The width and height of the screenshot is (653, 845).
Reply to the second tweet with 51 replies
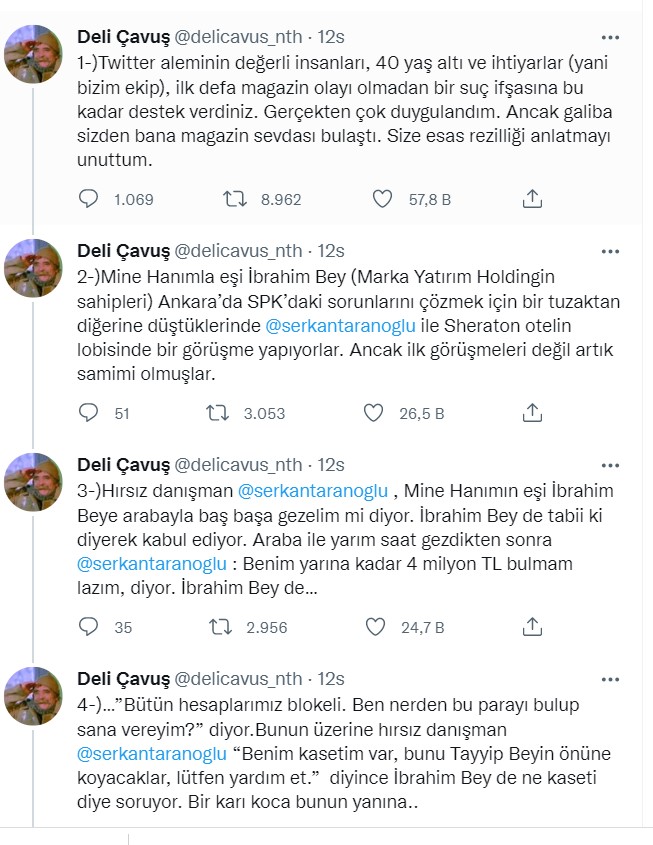click(89, 412)
